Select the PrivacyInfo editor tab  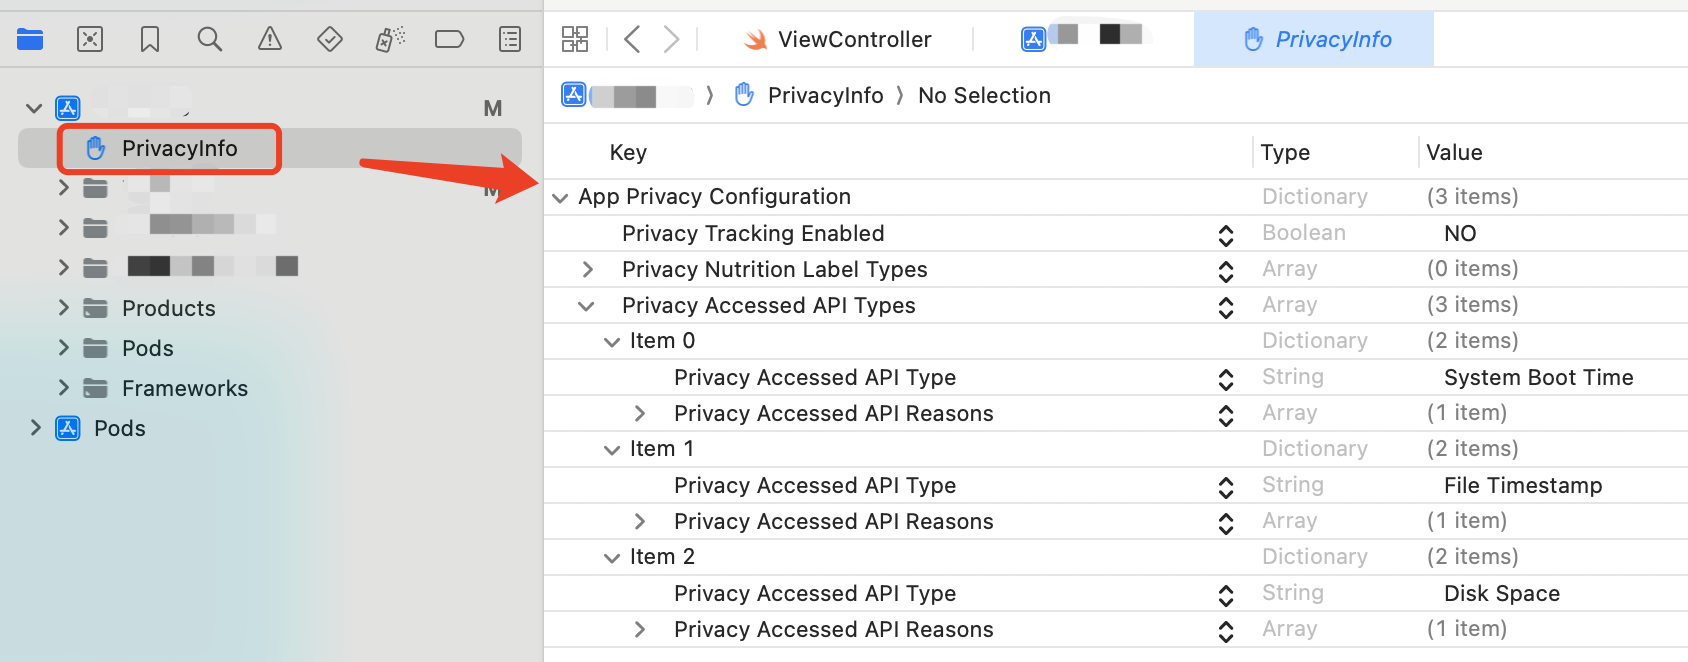[x=1314, y=40]
